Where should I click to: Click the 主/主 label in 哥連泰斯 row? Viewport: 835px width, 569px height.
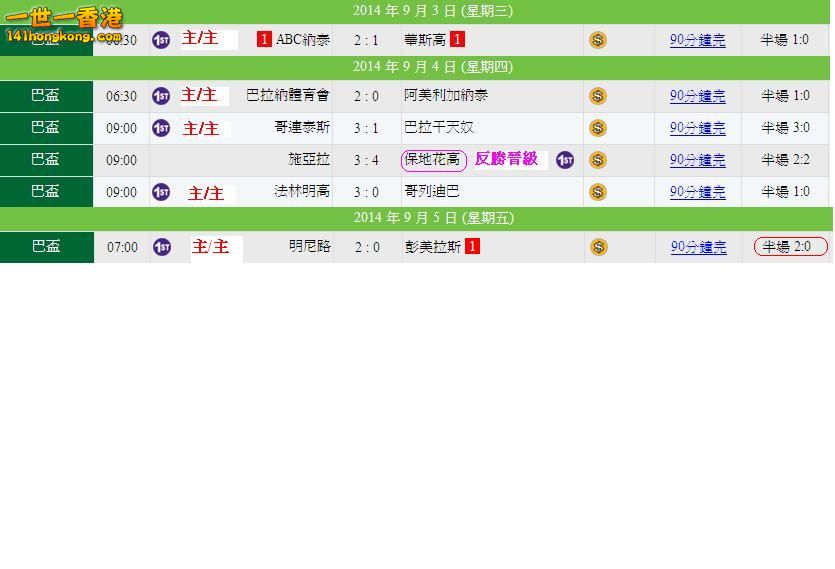click(x=201, y=128)
